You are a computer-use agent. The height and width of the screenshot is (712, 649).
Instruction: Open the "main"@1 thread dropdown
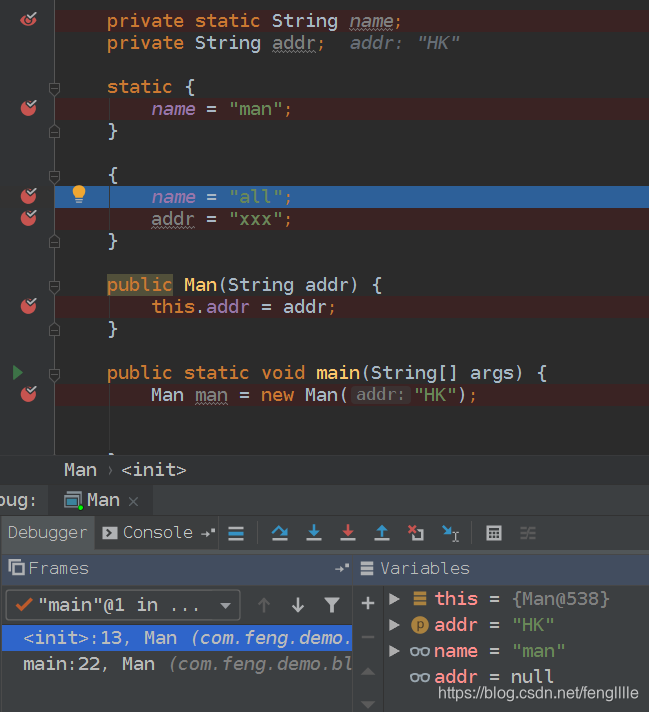[123, 605]
